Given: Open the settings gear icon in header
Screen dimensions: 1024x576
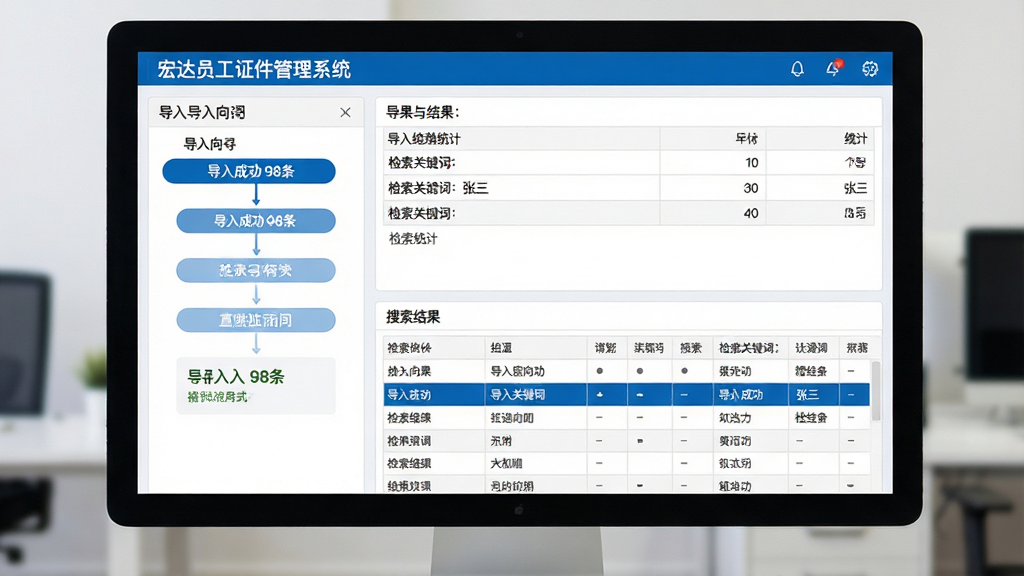Looking at the screenshot, I should pyautogui.click(x=870, y=69).
